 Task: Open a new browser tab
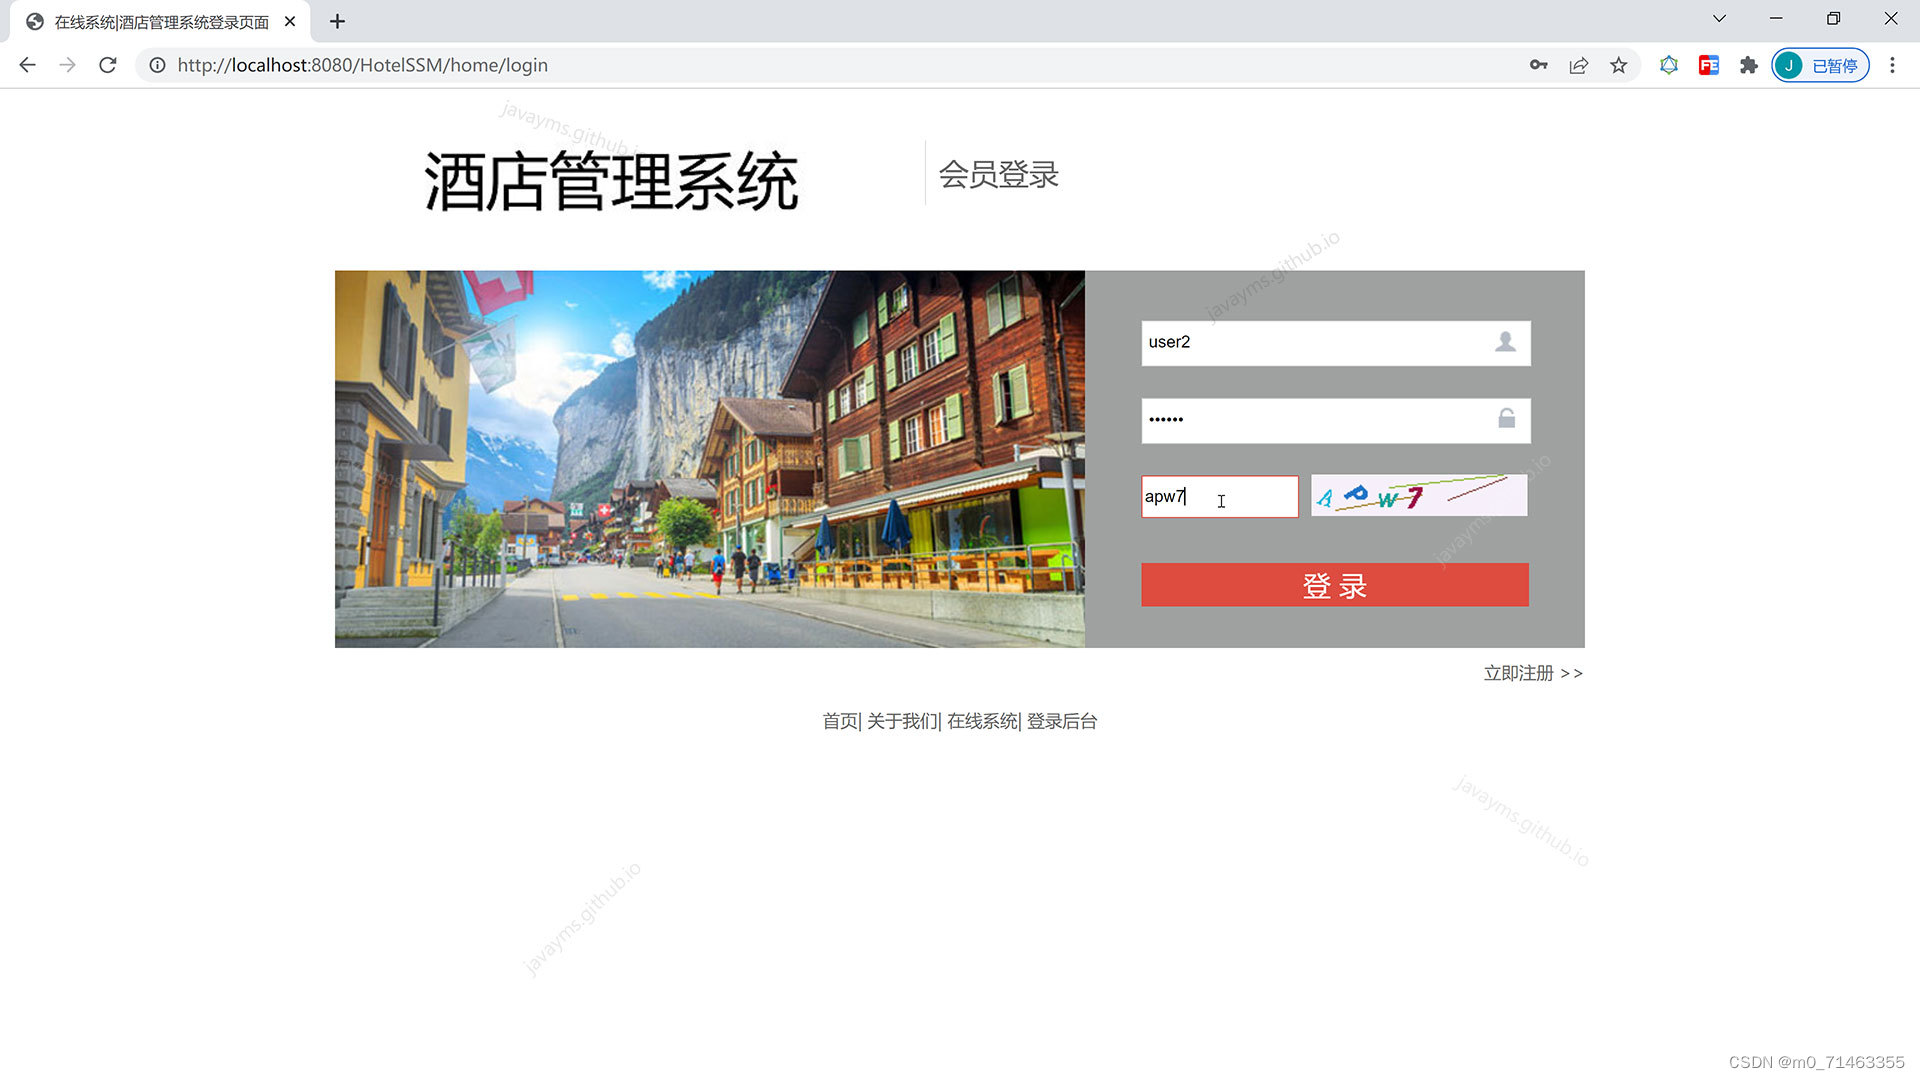point(337,21)
